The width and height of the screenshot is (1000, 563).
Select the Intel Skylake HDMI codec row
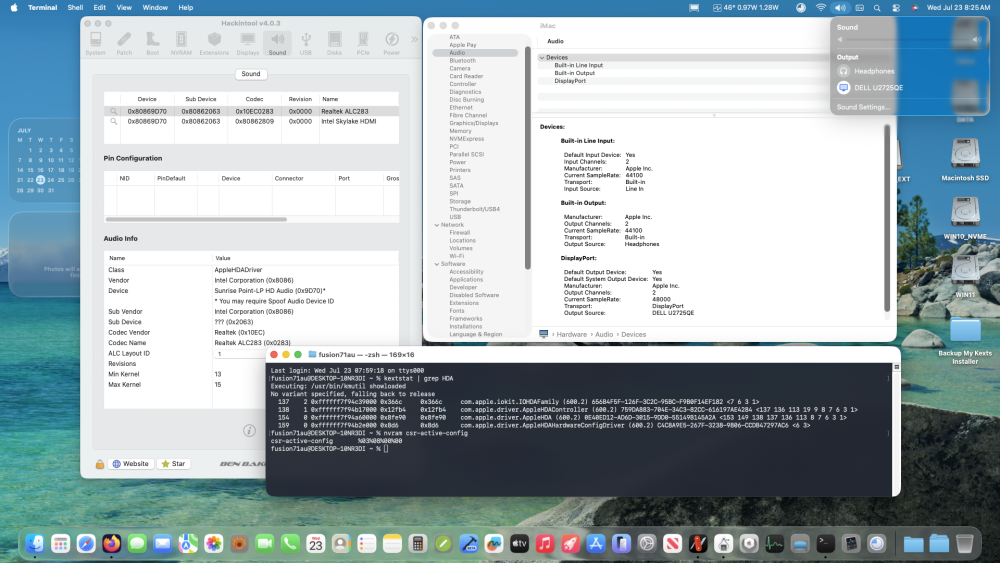(251, 121)
